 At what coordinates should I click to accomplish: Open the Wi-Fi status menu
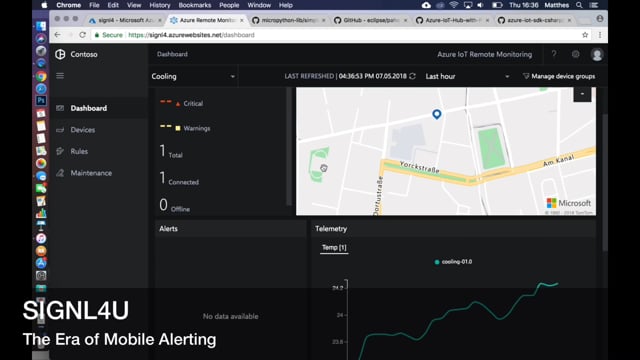click(x=453, y=5)
